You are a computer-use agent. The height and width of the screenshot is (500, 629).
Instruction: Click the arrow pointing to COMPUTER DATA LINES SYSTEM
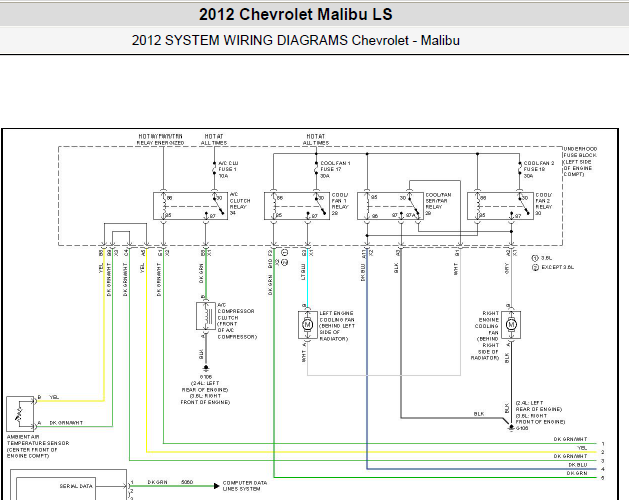point(217,486)
